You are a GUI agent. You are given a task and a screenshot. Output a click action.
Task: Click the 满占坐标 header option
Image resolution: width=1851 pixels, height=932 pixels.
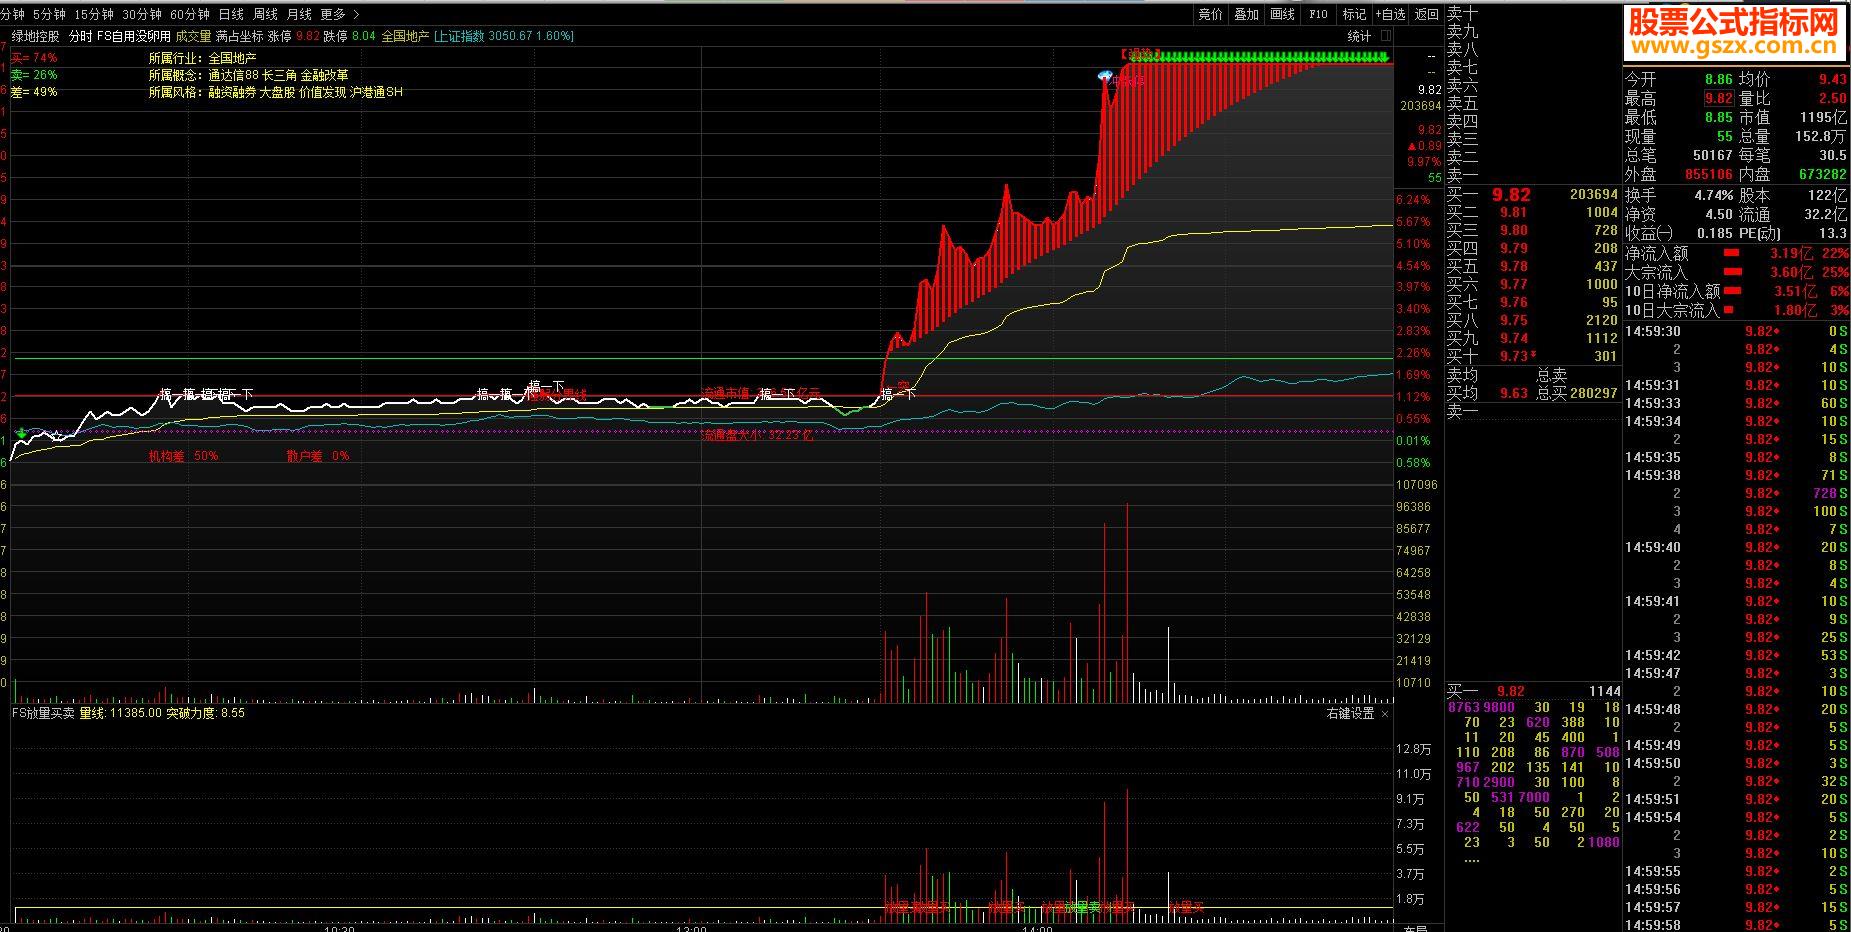click(x=240, y=36)
